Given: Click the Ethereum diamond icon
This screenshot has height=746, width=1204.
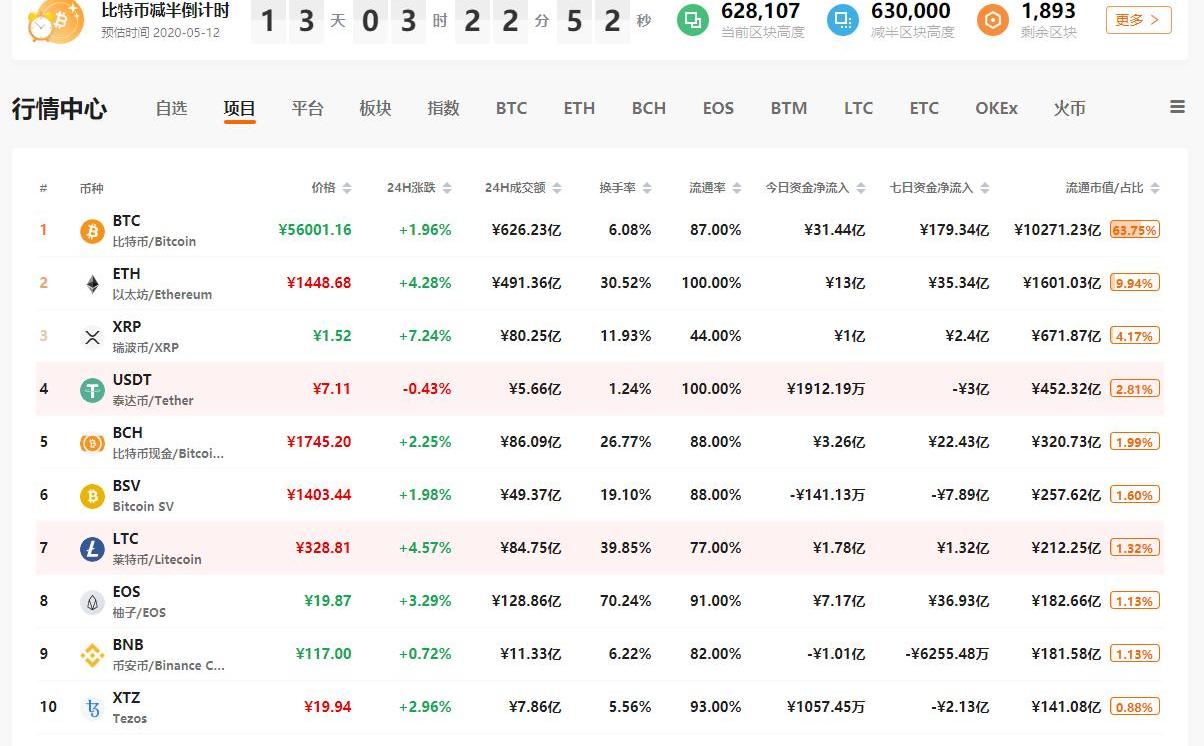Looking at the screenshot, I should click(x=92, y=284).
